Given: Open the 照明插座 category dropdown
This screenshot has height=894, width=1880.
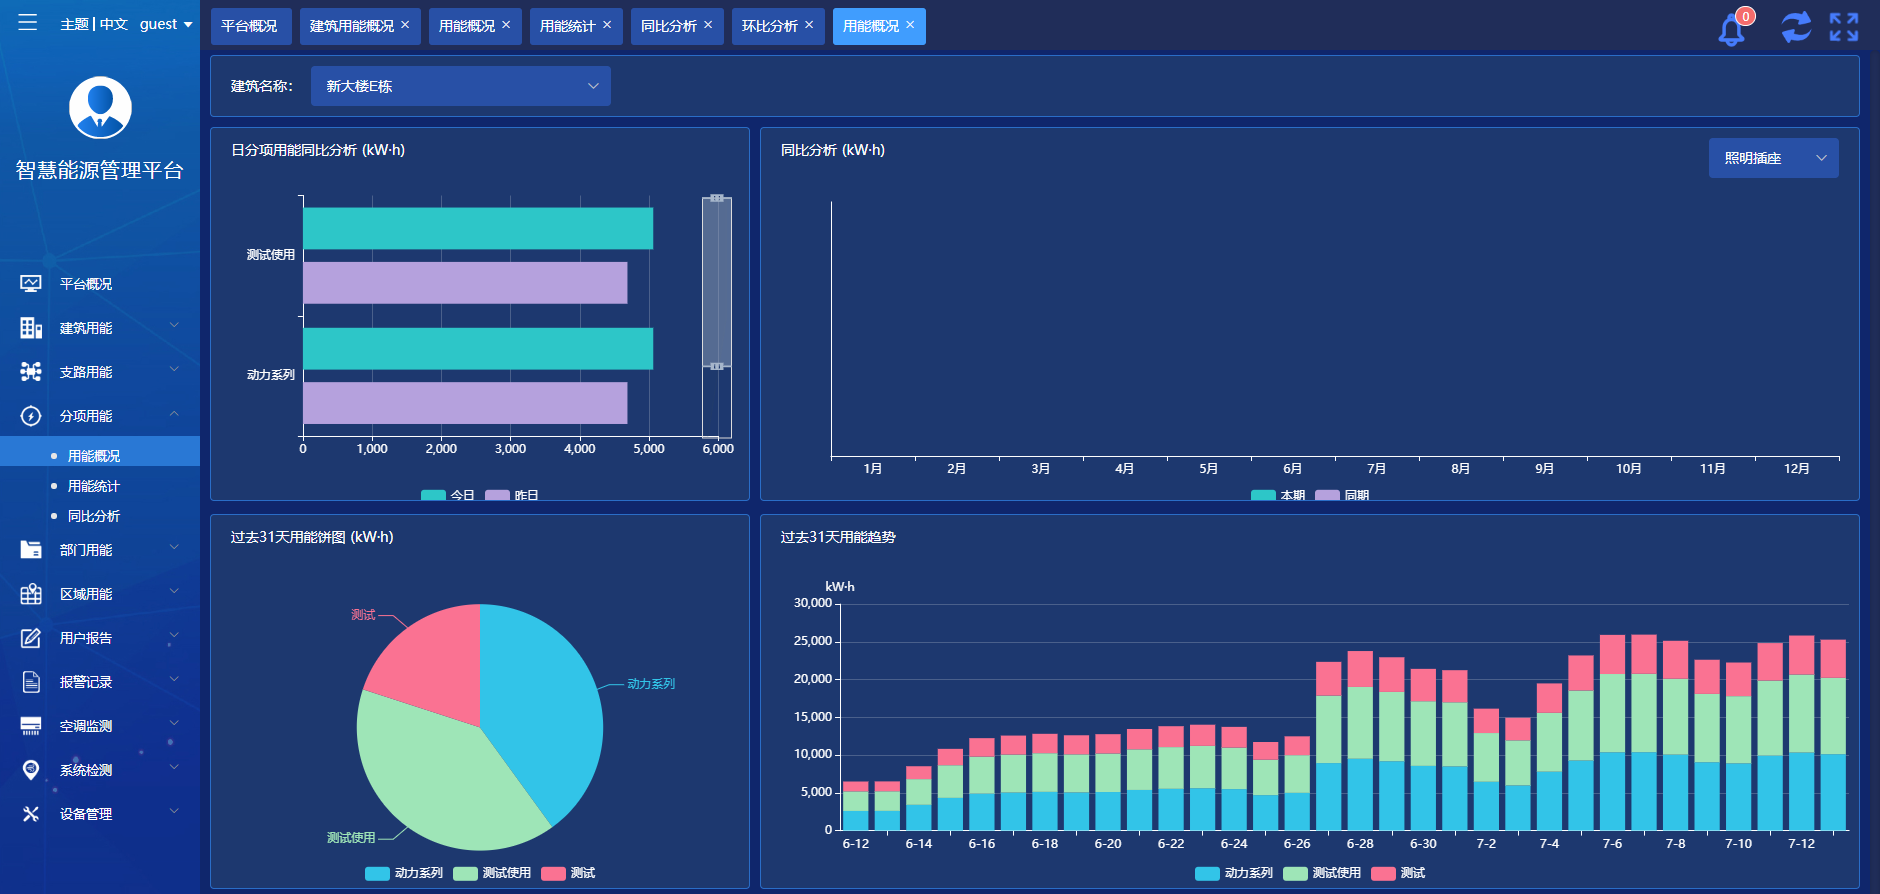Looking at the screenshot, I should tap(1772, 158).
